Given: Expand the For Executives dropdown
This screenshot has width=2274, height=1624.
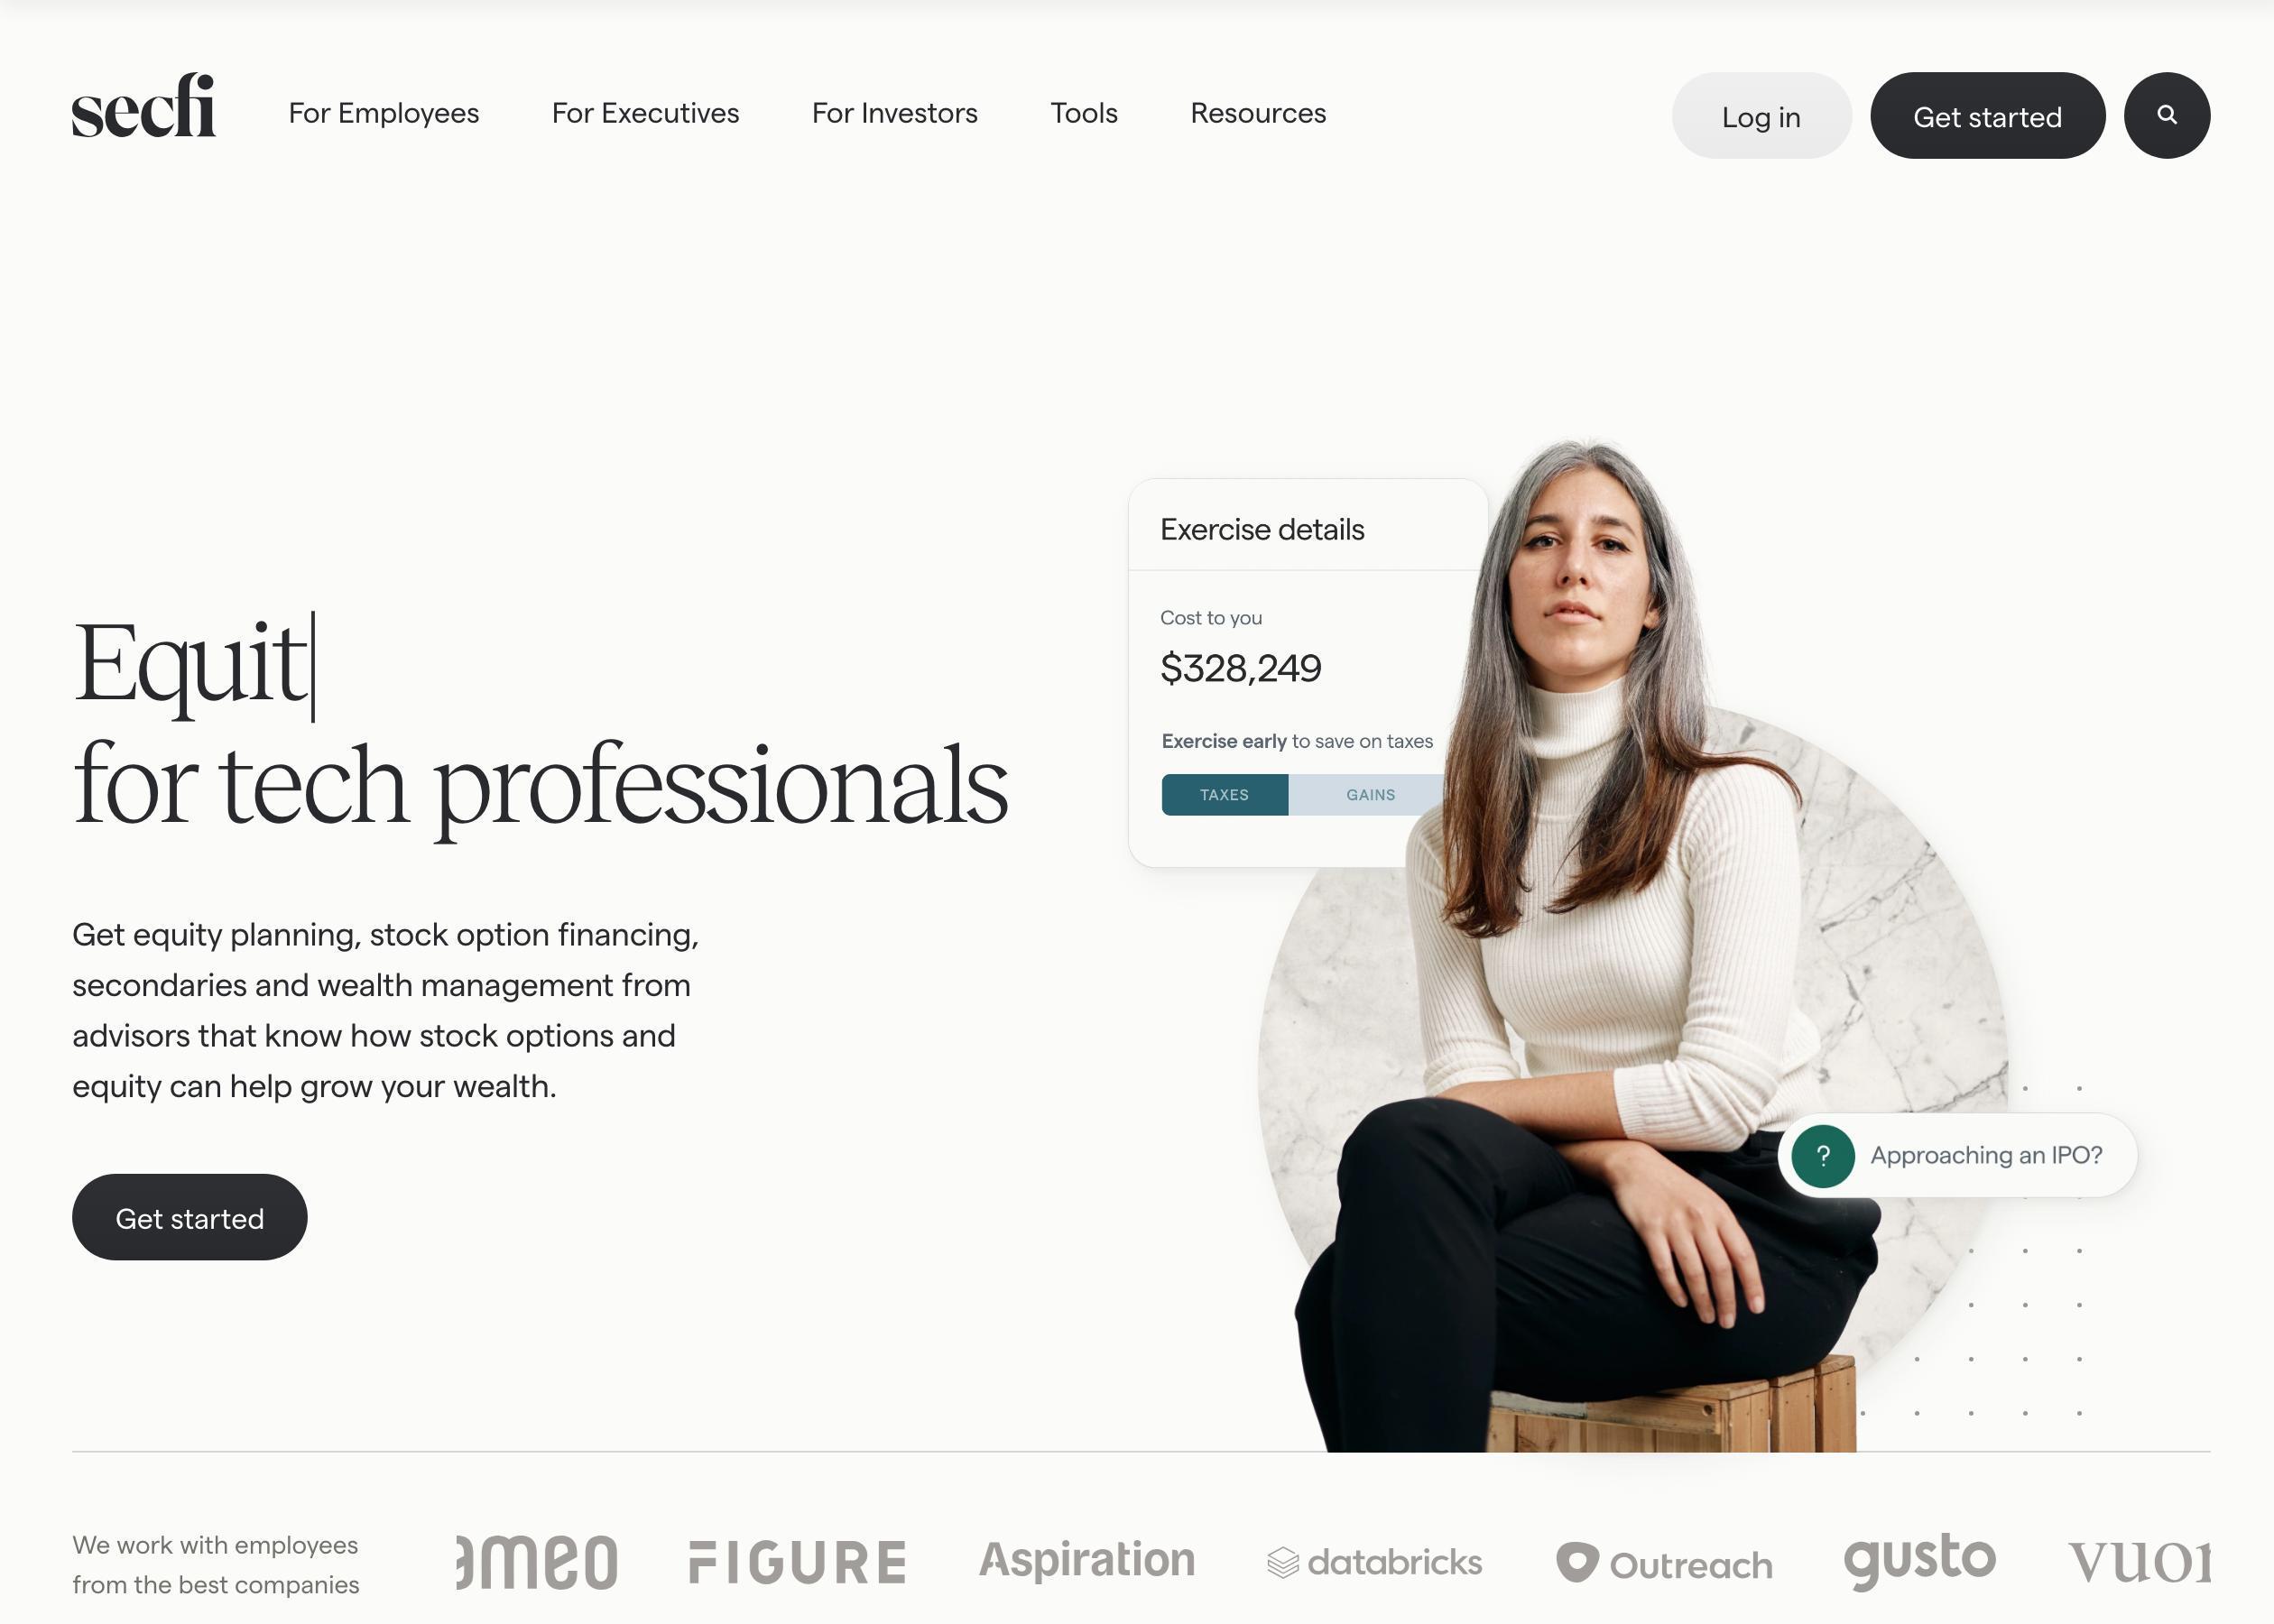Looking at the screenshot, I should [x=645, y=113].
